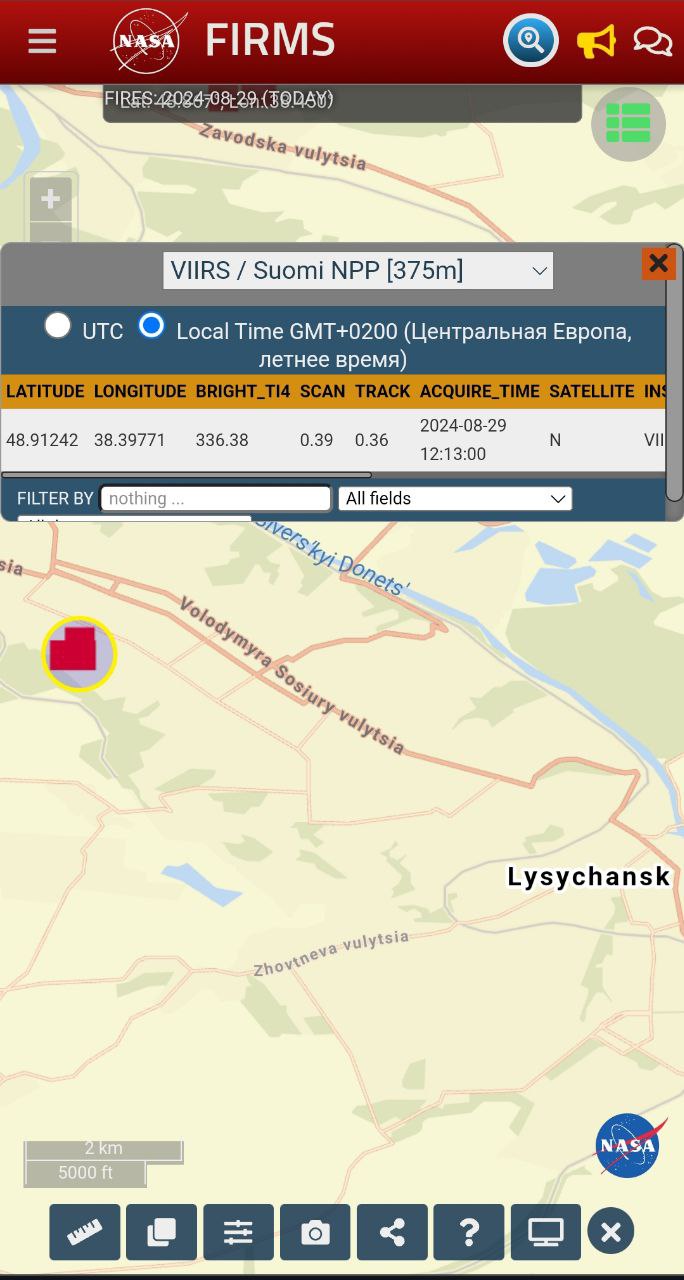This screenshot has height=1280, width=684.
Task: Expand the VIIRS / Suomi NPP dropdown
Action: 358,271
